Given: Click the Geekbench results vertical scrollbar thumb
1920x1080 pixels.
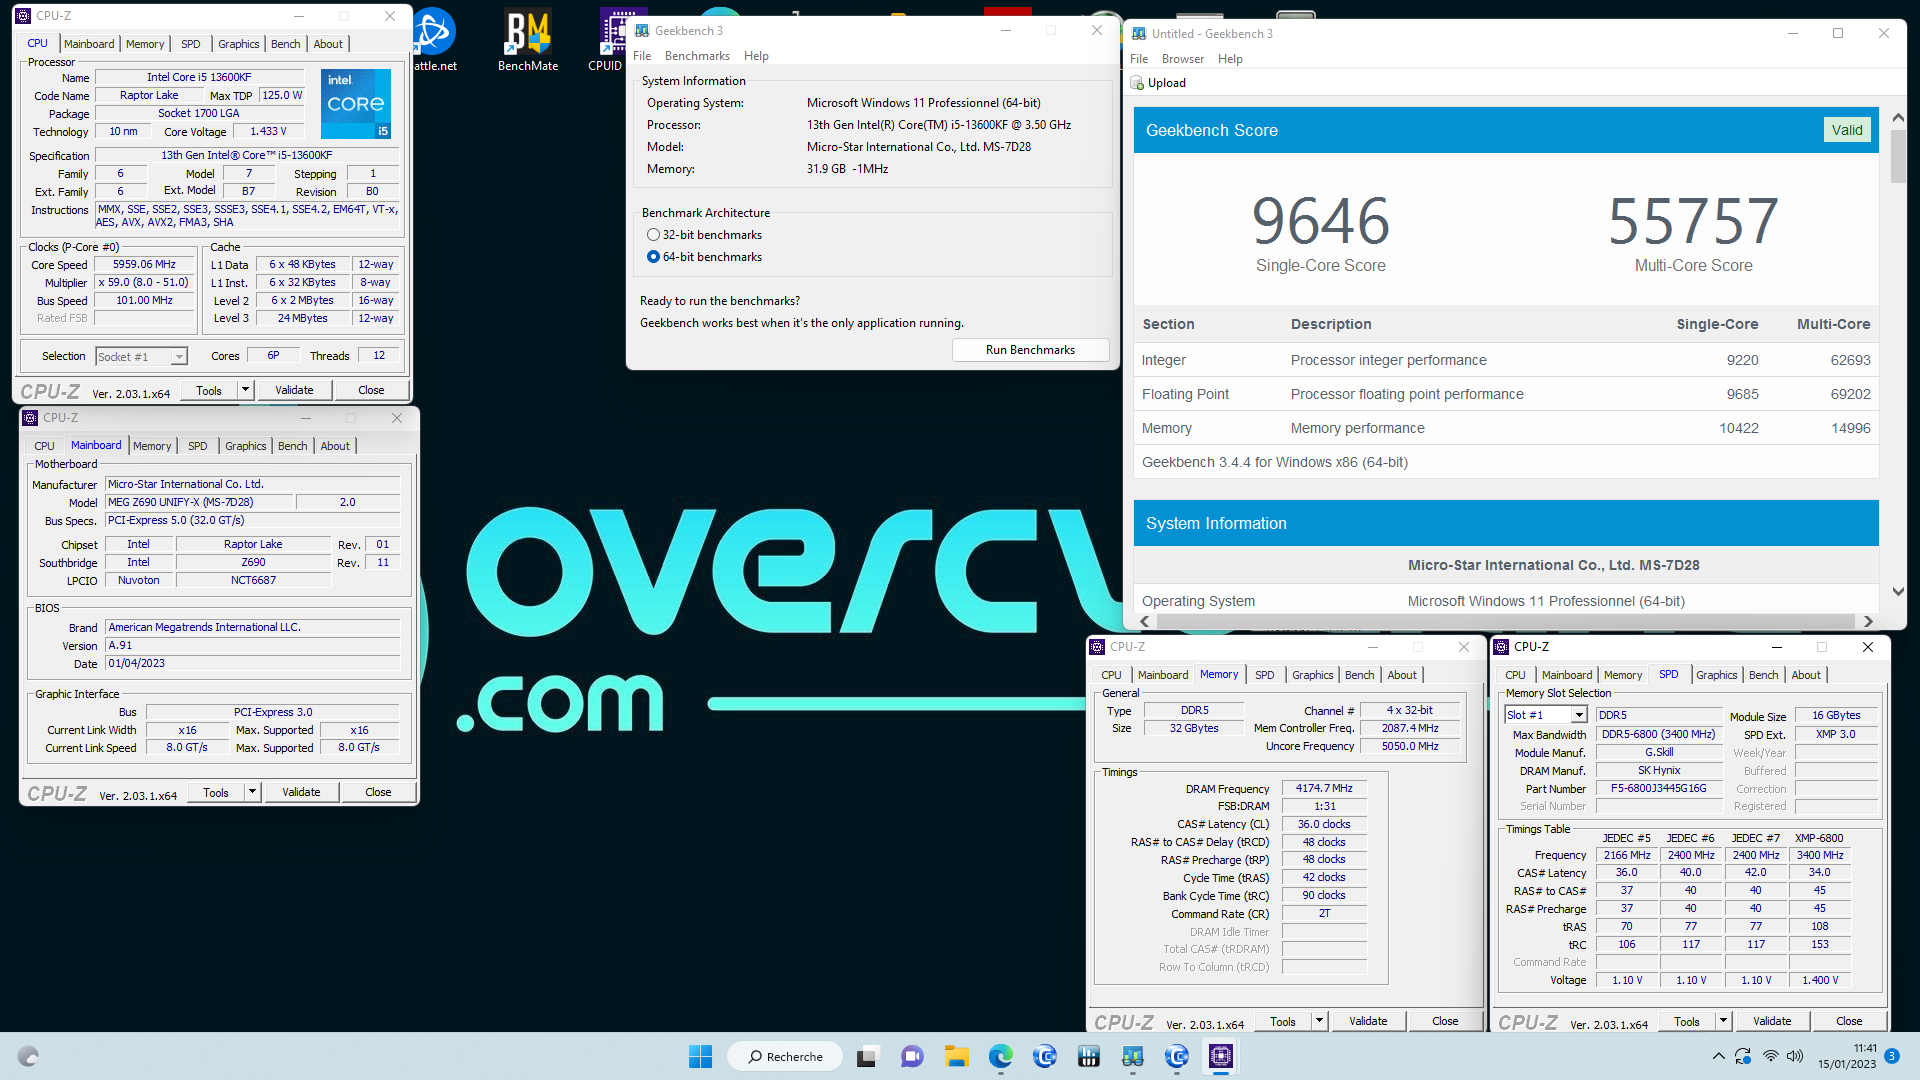Looking at the screenshot, I should (1898, 158).
